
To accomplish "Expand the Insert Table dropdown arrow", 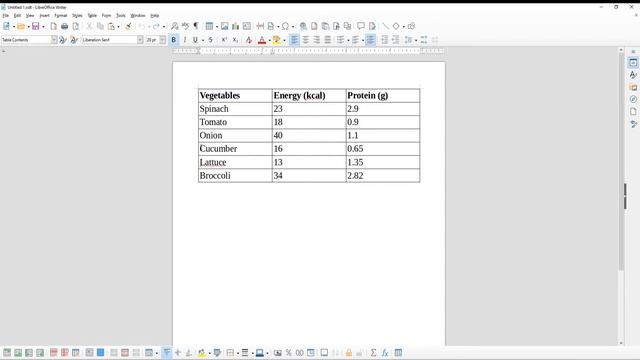I will pyautogui.click(x=217, y=27).
